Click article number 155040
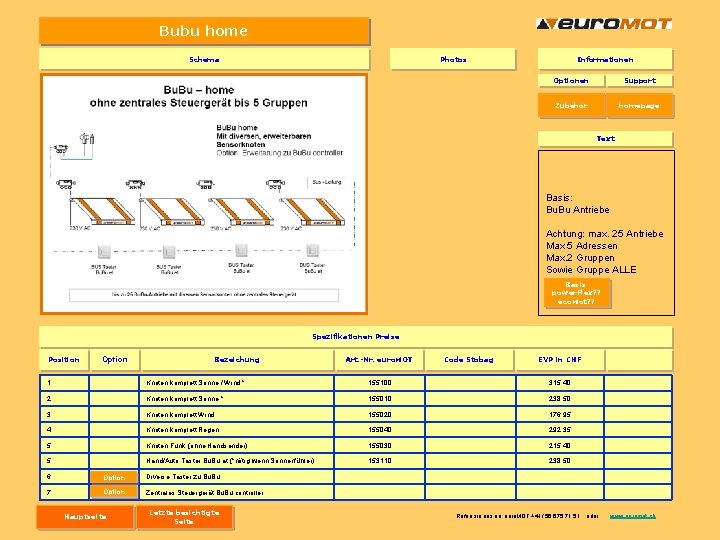Screen dimensions: 720x540 (380, 430)
